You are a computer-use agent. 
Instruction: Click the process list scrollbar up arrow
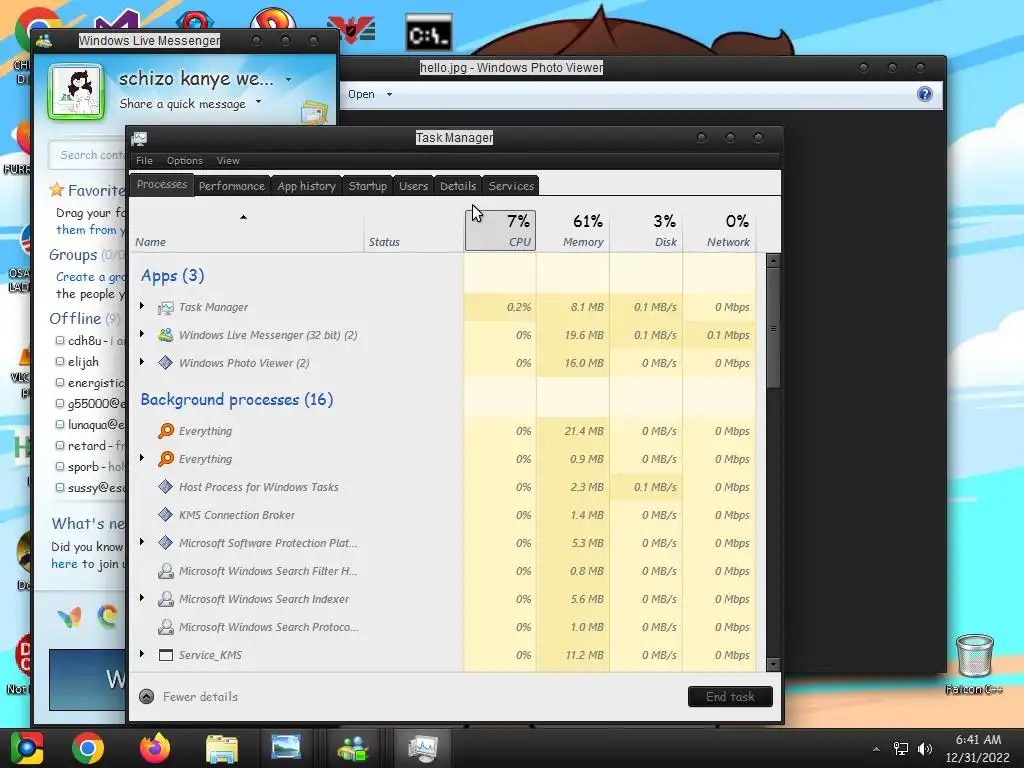773,261
